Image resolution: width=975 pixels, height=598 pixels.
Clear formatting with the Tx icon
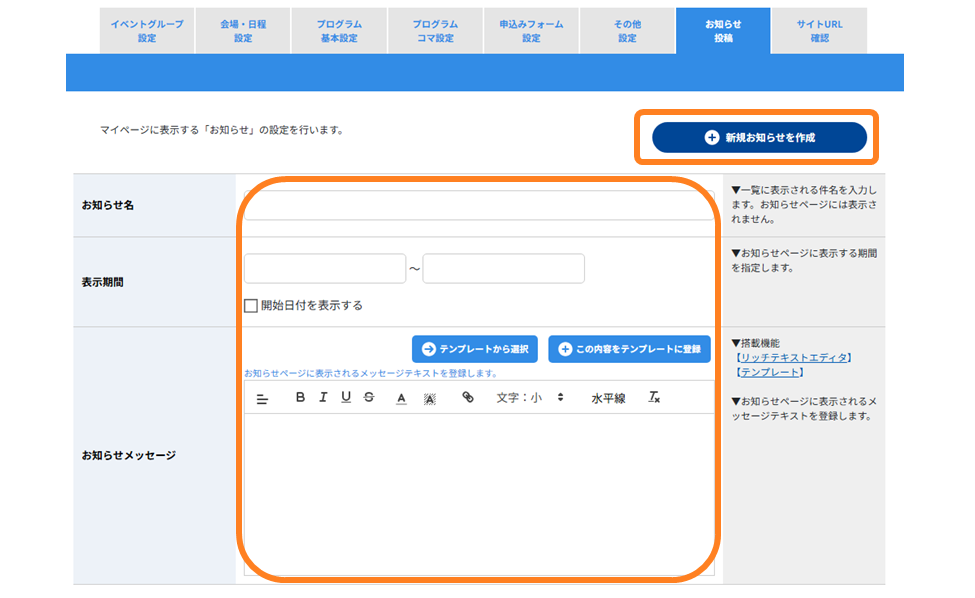click(654, 397)
